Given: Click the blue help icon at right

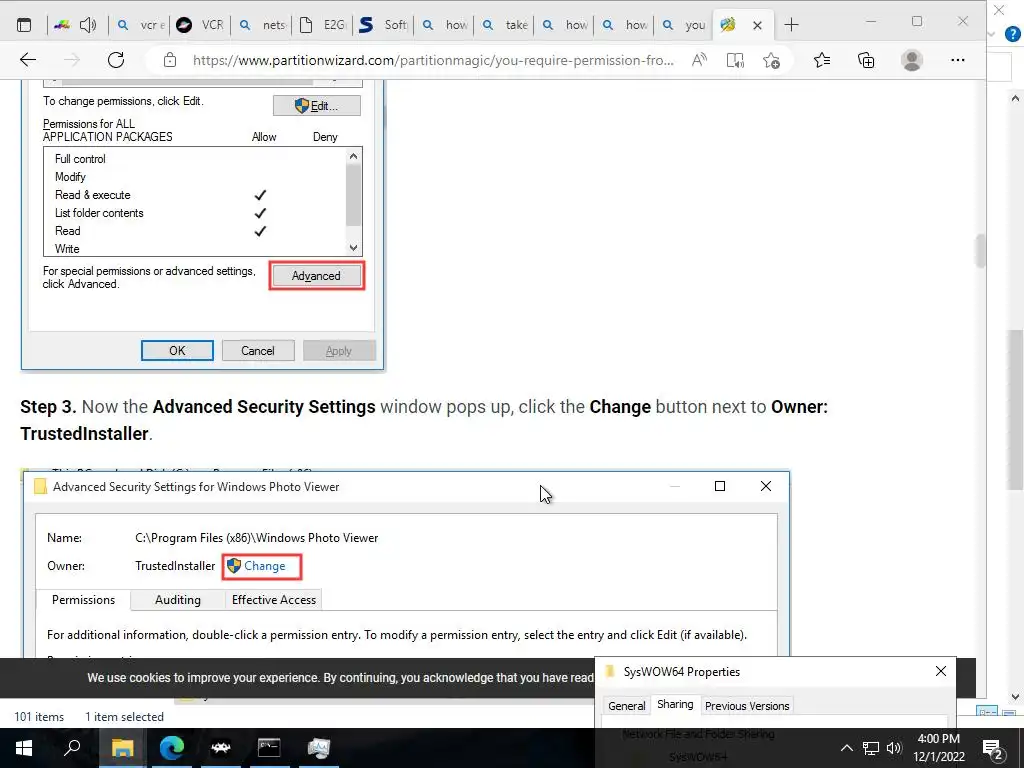Looking at the screenshot, I should point(1013,34).
